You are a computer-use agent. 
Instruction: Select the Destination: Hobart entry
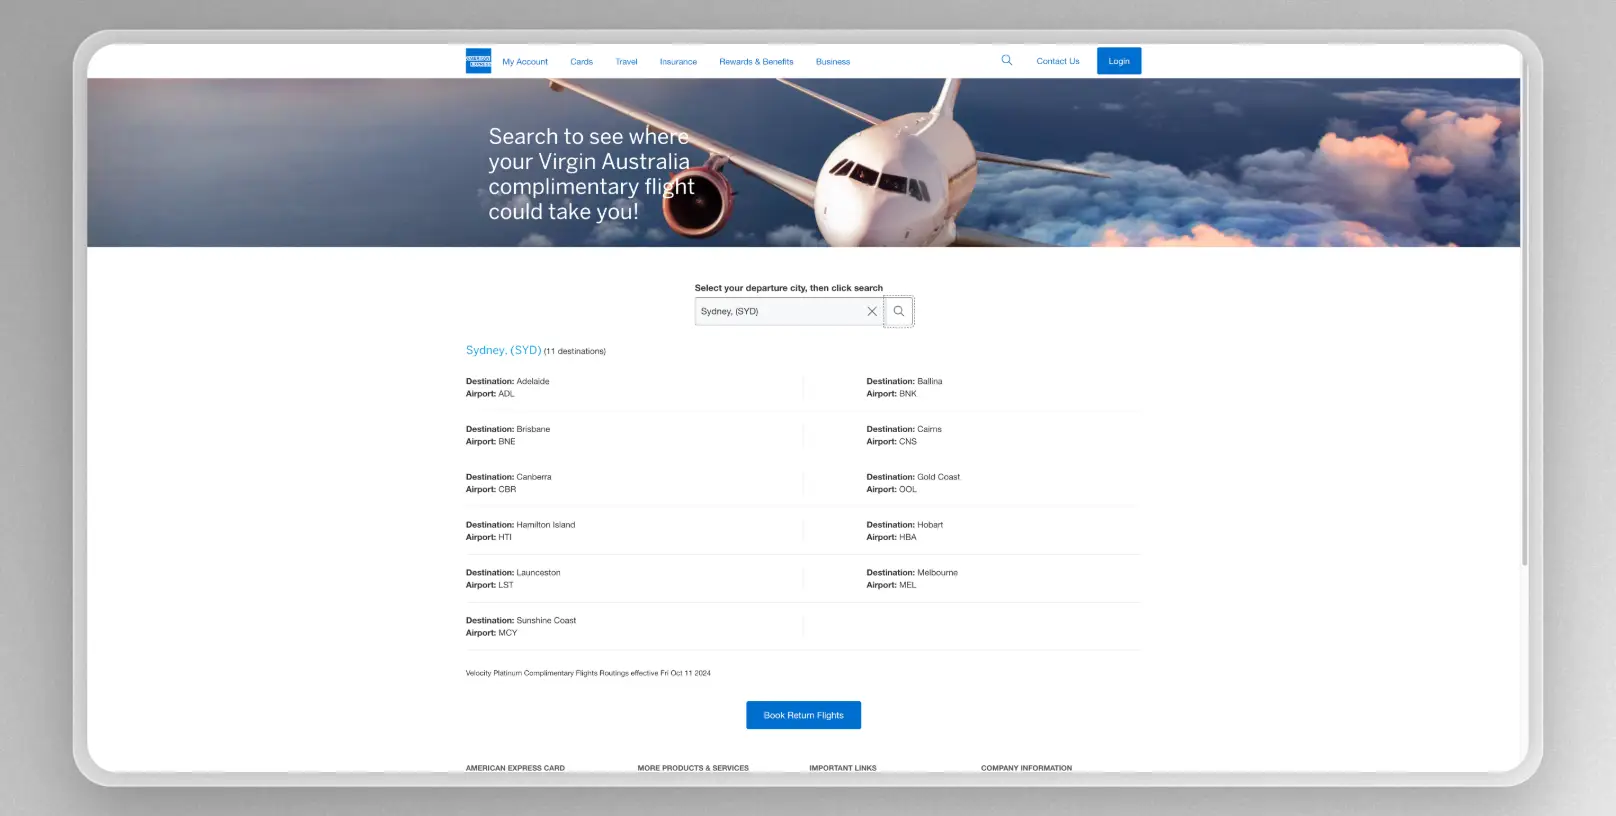click(904, 525)
